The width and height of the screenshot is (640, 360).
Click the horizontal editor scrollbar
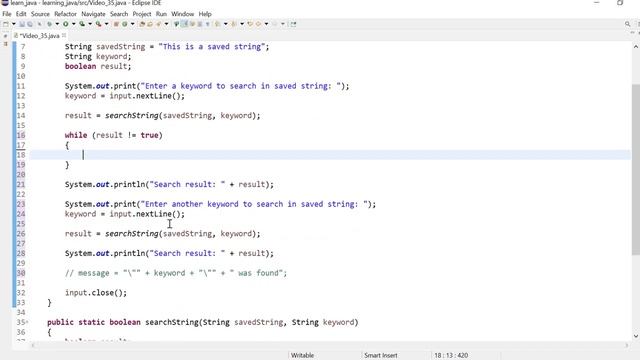click(330, 345)
